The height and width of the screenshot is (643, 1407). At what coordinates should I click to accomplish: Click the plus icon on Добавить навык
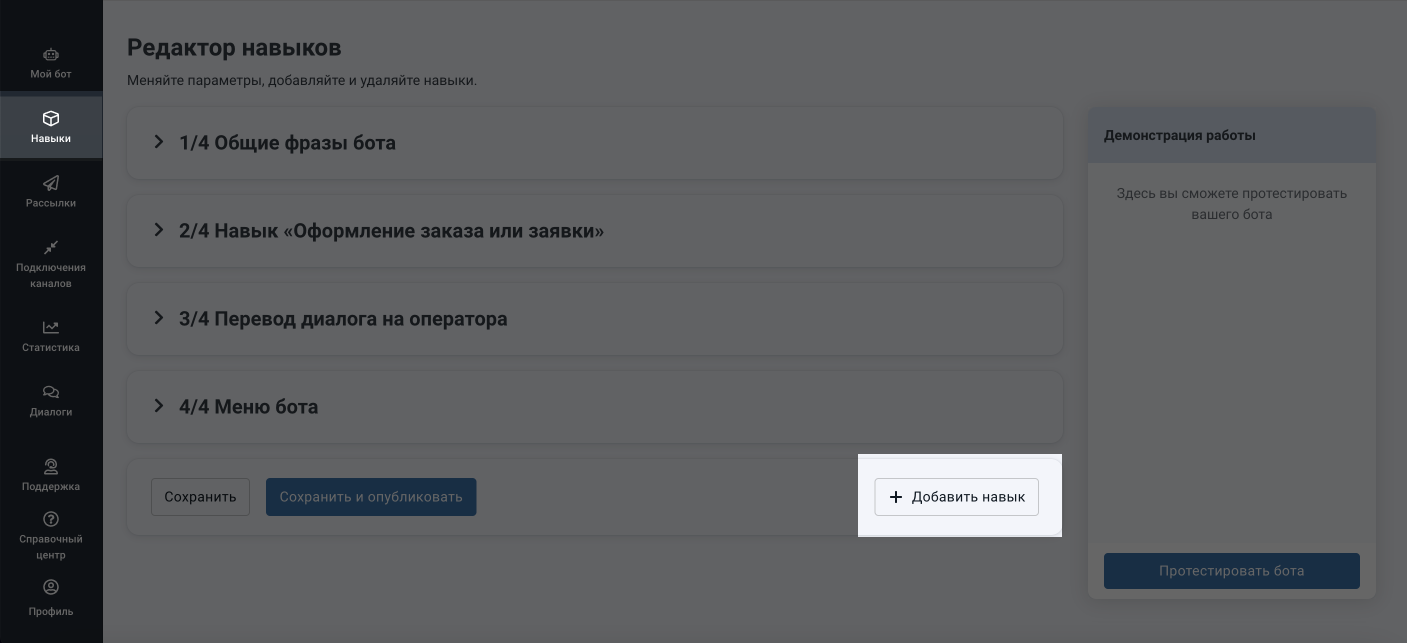pyautogui.click(x=895, y=497)
